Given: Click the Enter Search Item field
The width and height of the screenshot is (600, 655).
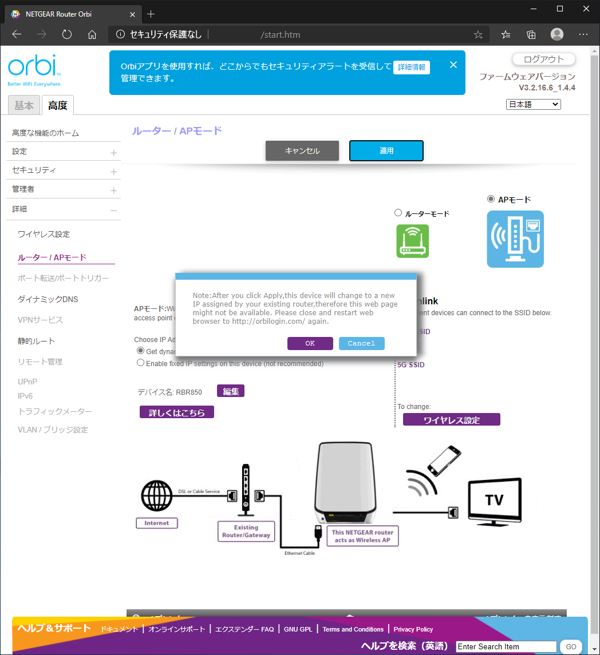Looking at the screenshot, I should click(x=506, y=646).
